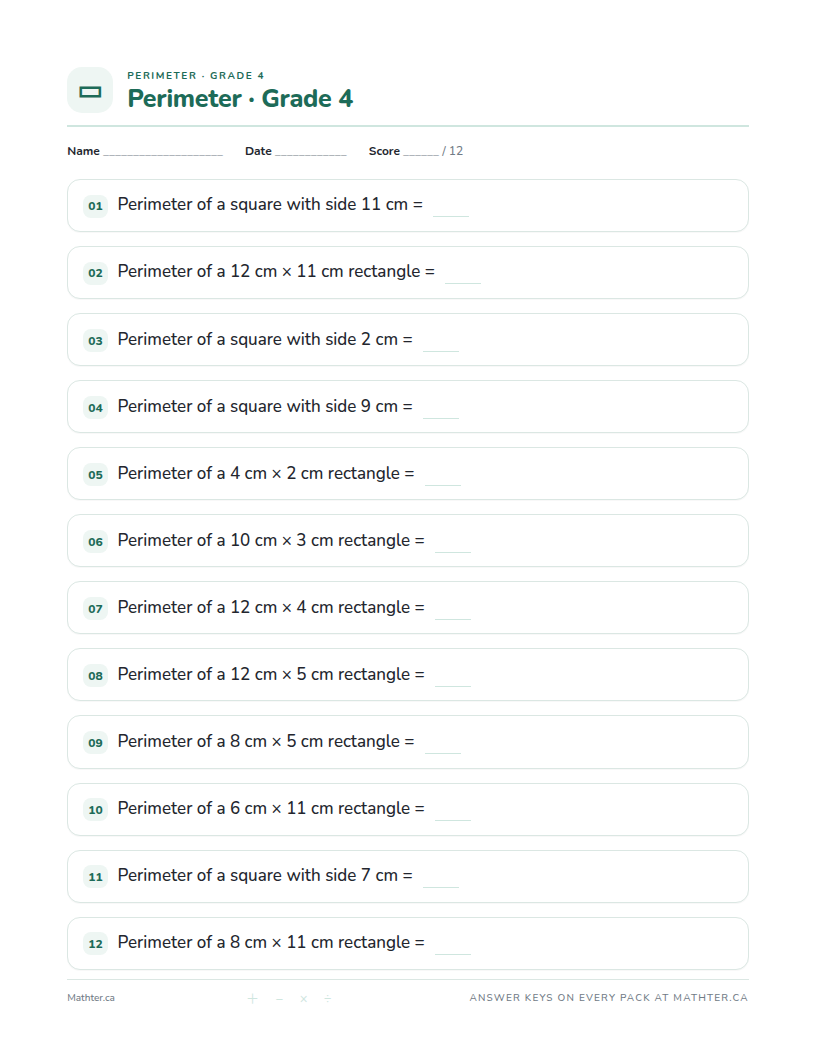This screenshot has height=1056, width=816.
Task: Select the text "Perimeter of a 10 cm × 3 cm rectangle ="
Action: click(x=271, y=540)
